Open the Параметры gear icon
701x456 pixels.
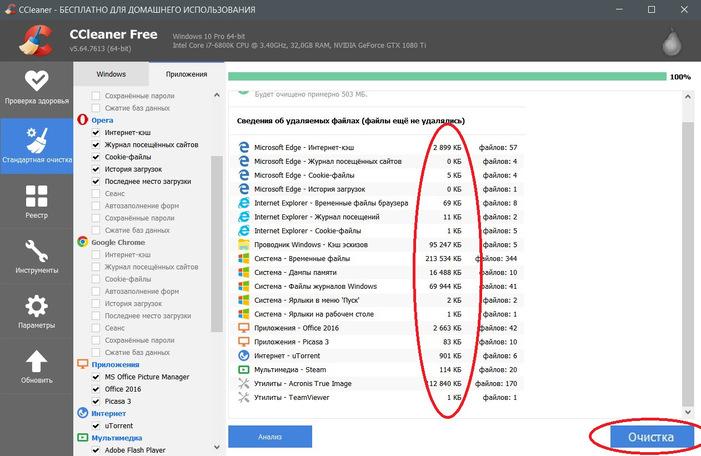[x=36, y=306]
